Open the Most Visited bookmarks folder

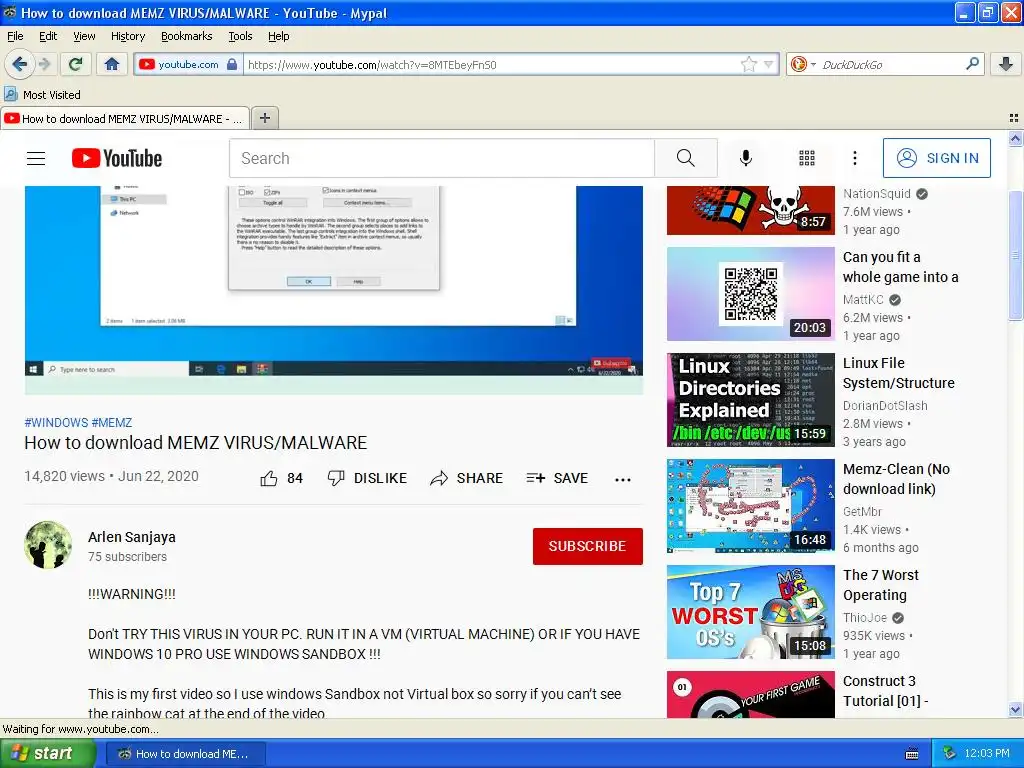pos(43,95)
